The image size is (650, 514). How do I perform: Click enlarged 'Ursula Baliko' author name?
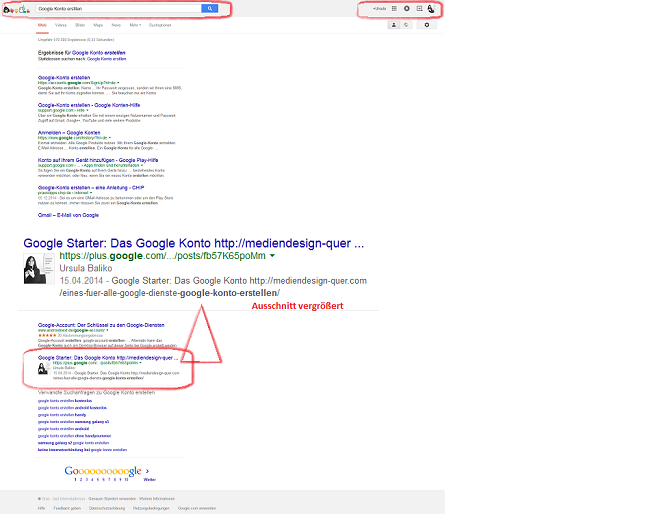click(86, 268)
